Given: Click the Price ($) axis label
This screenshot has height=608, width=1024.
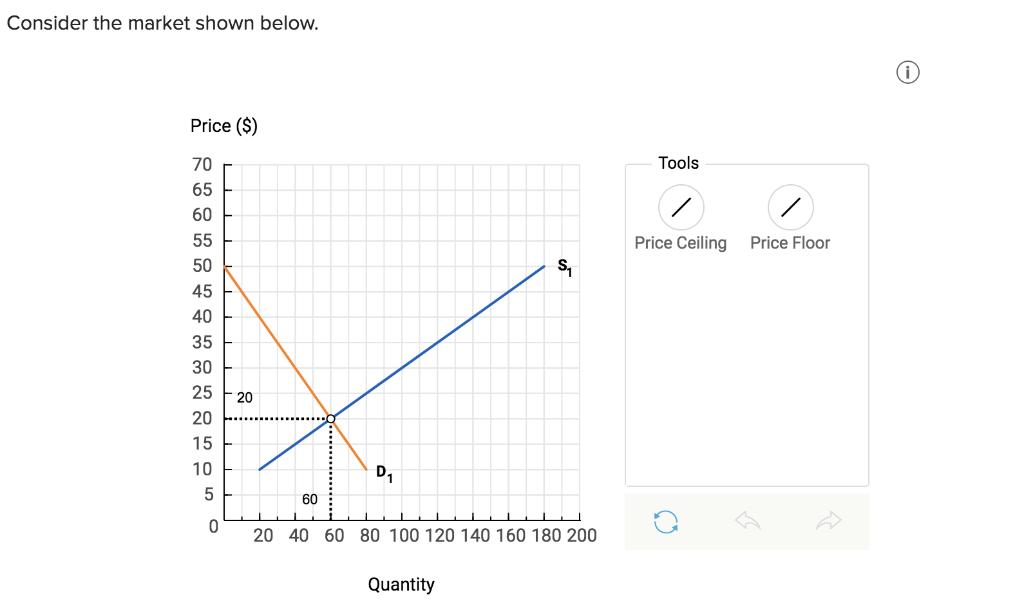Looking at the screenshot, I should 226,125.
